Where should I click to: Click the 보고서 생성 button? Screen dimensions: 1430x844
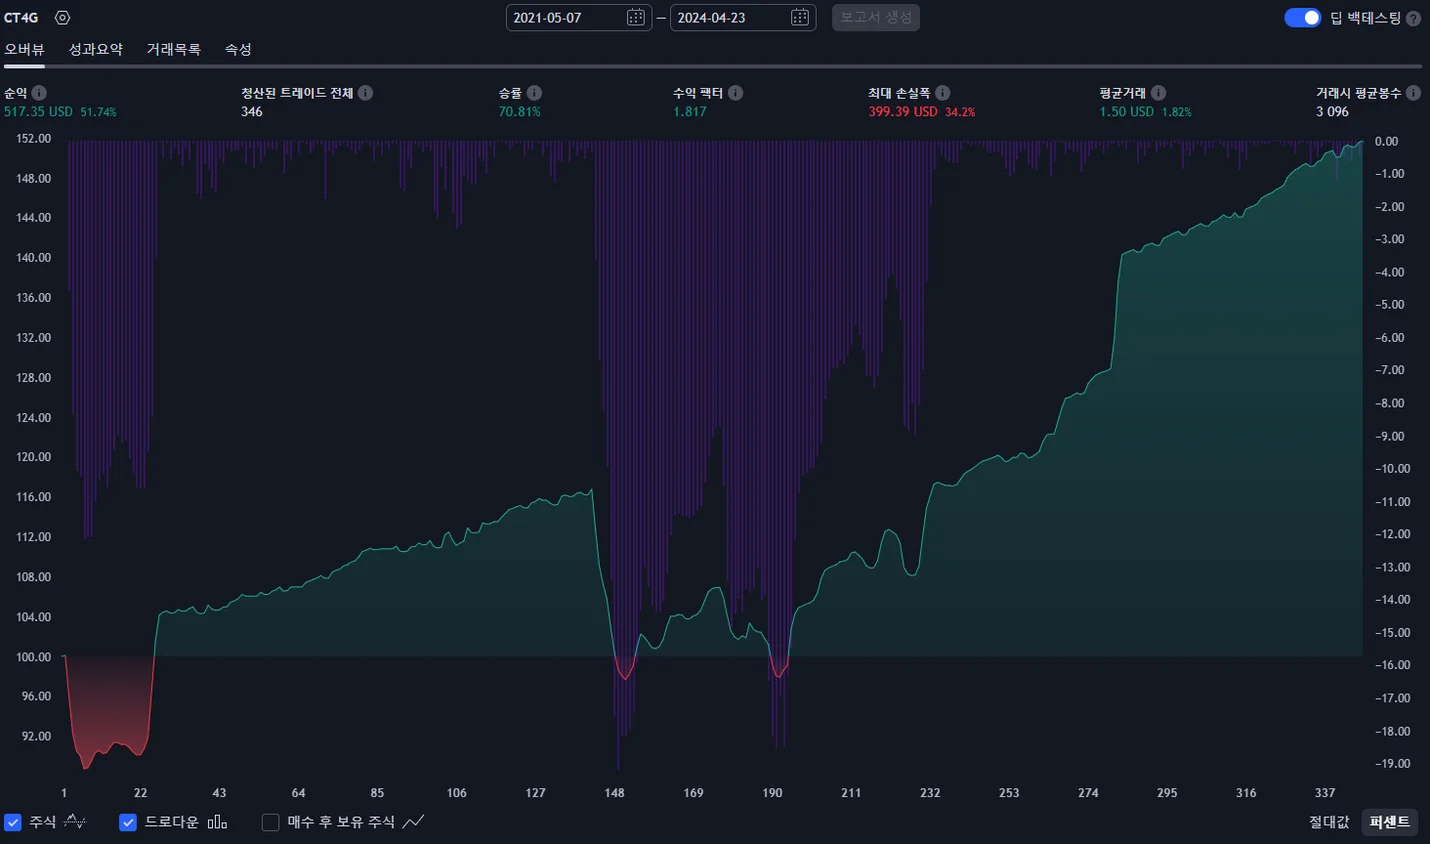pos(876,18)
